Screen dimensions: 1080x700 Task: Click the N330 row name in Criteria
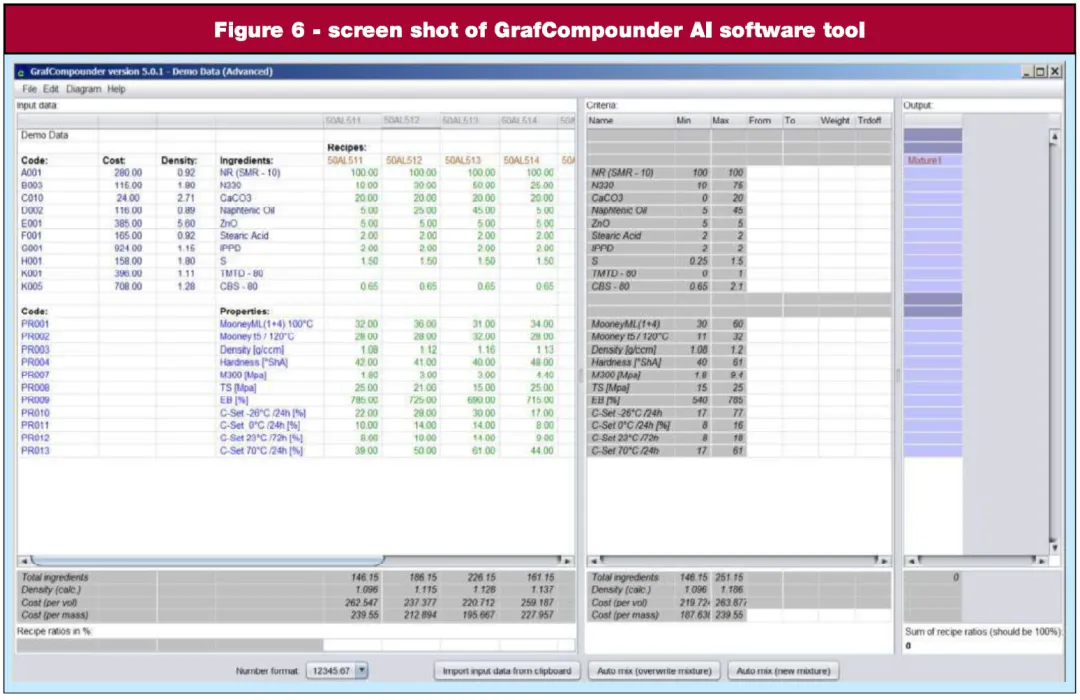pyautogui.click(x=603, y=186)
